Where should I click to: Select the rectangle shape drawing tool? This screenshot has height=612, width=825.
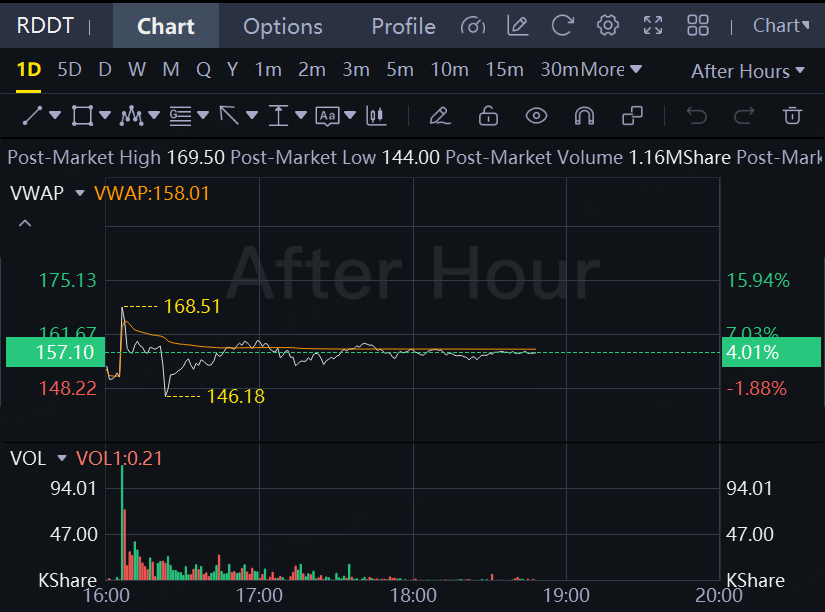coord(82,116)
